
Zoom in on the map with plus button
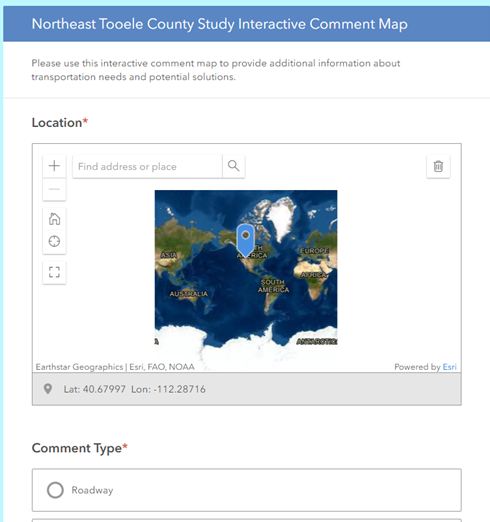[54, 166]
